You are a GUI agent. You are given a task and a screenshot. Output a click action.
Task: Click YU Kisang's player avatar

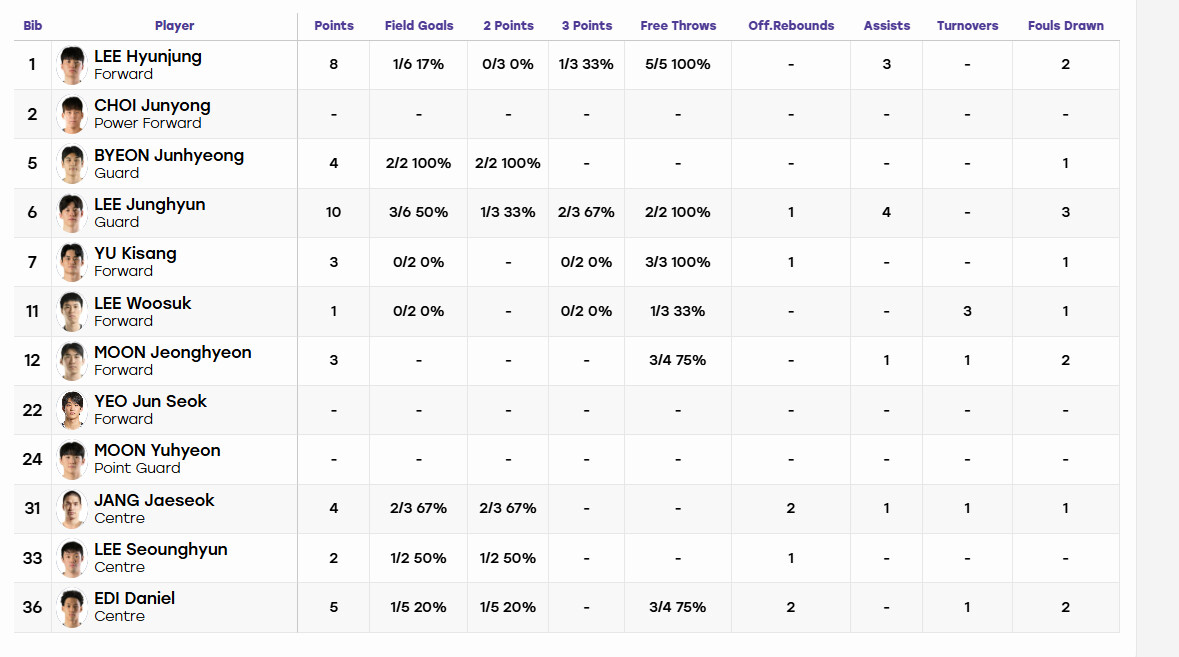coord(72,262)
